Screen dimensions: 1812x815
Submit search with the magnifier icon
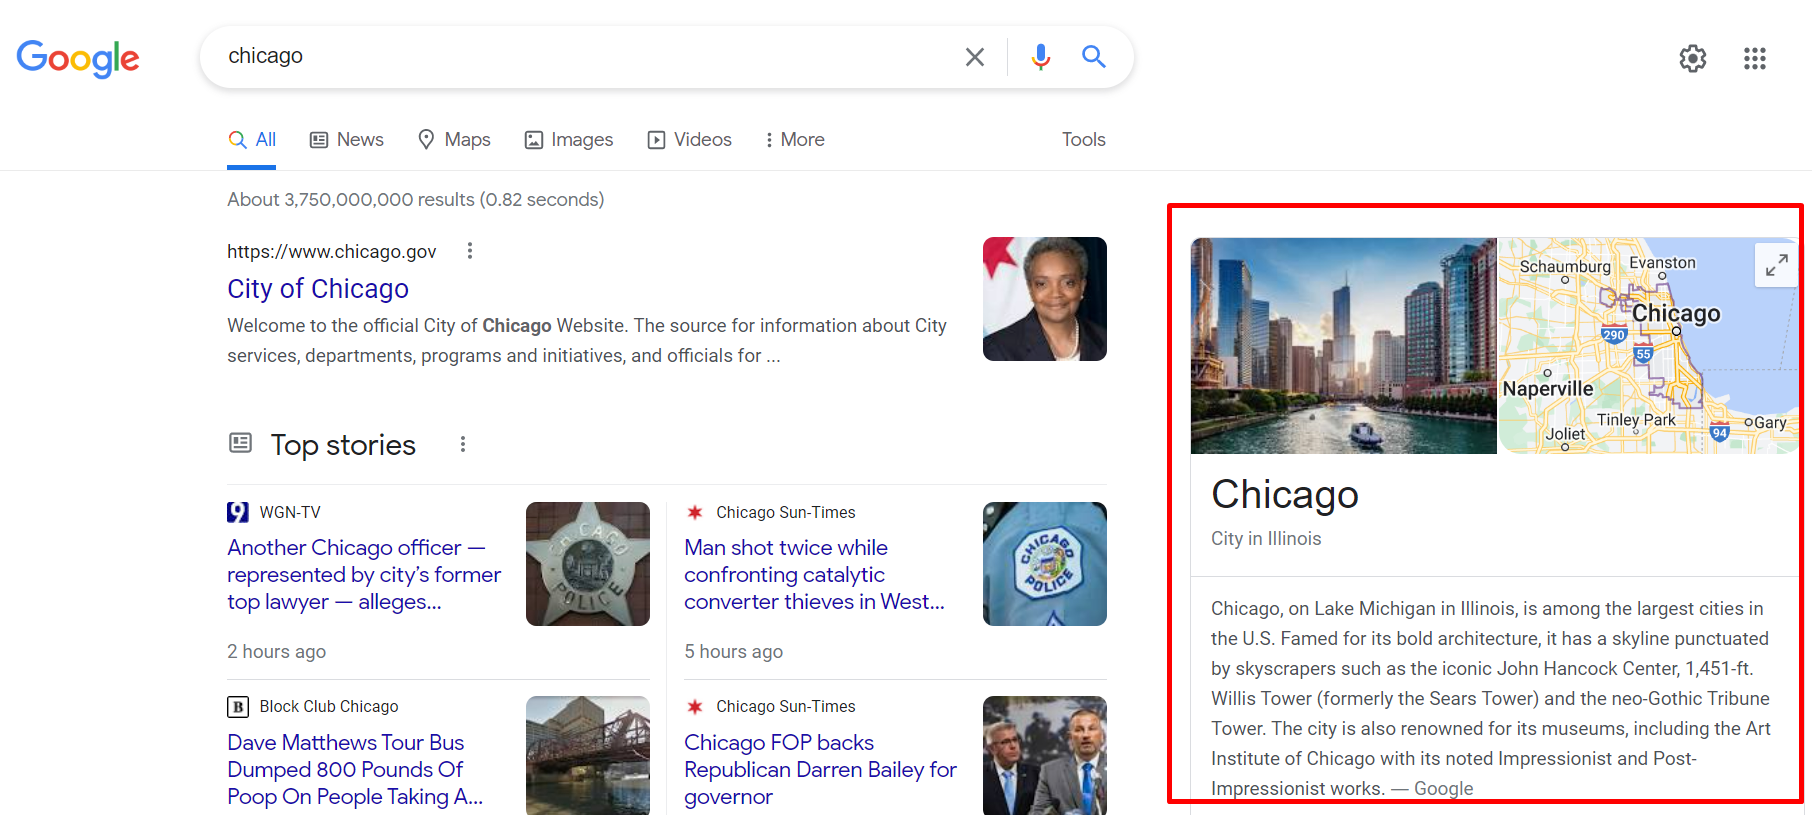1094,57
